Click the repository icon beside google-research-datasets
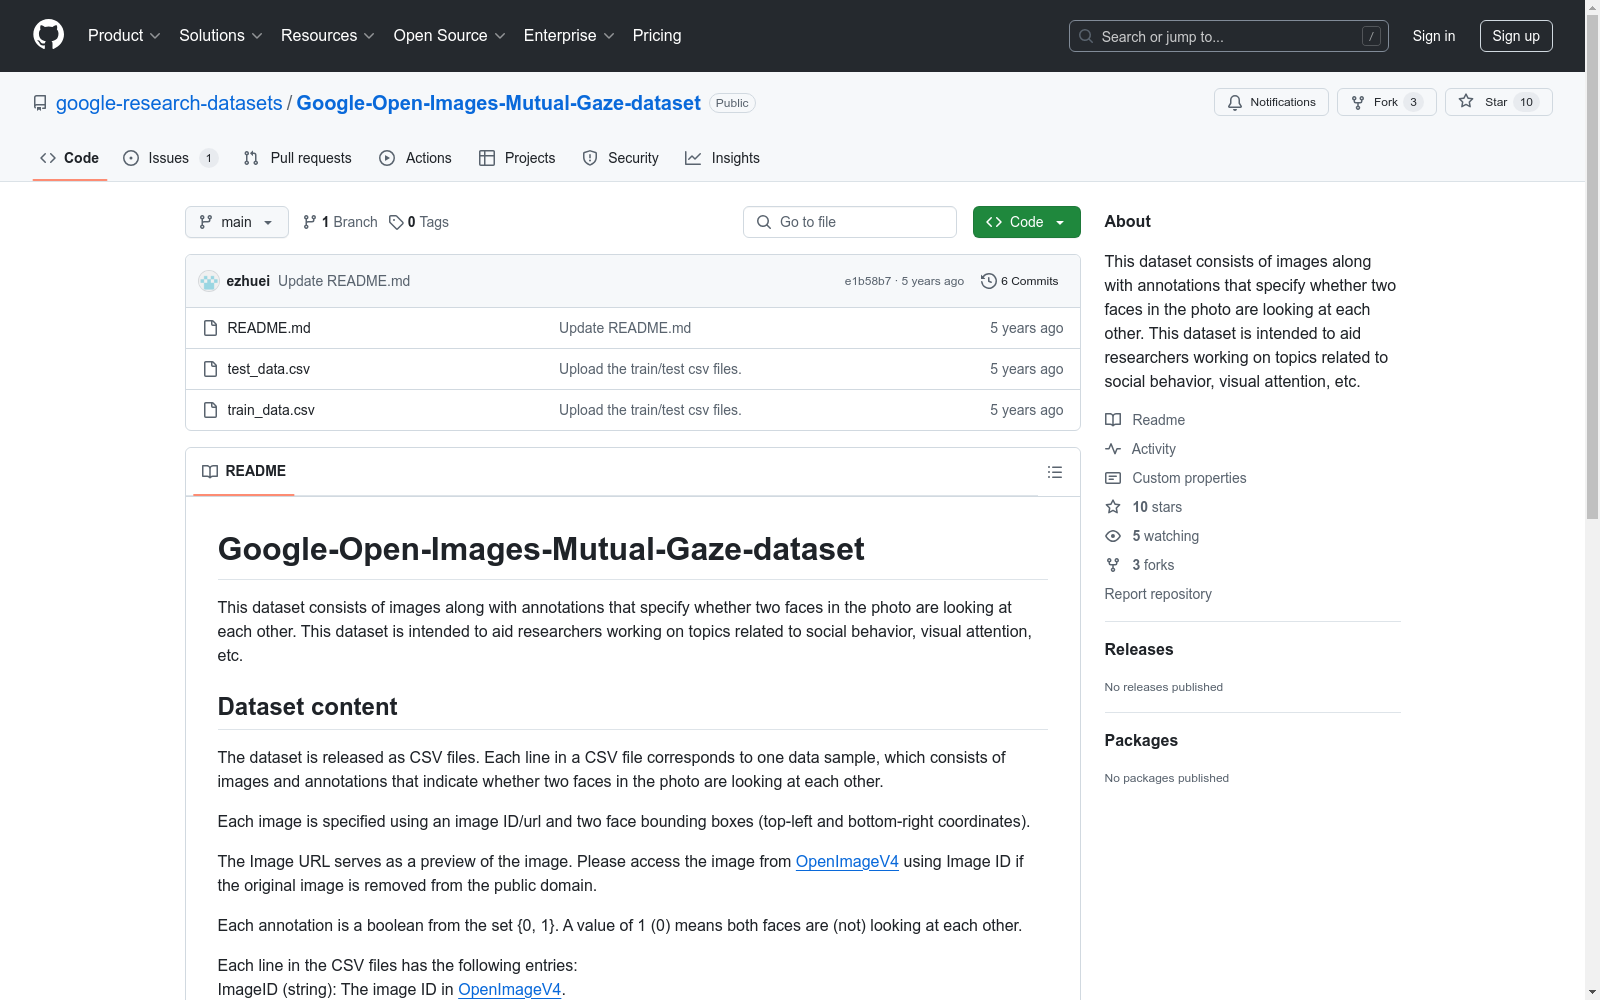The height and width of the screenshot is (1000, 1600). (x=40, y=103)
